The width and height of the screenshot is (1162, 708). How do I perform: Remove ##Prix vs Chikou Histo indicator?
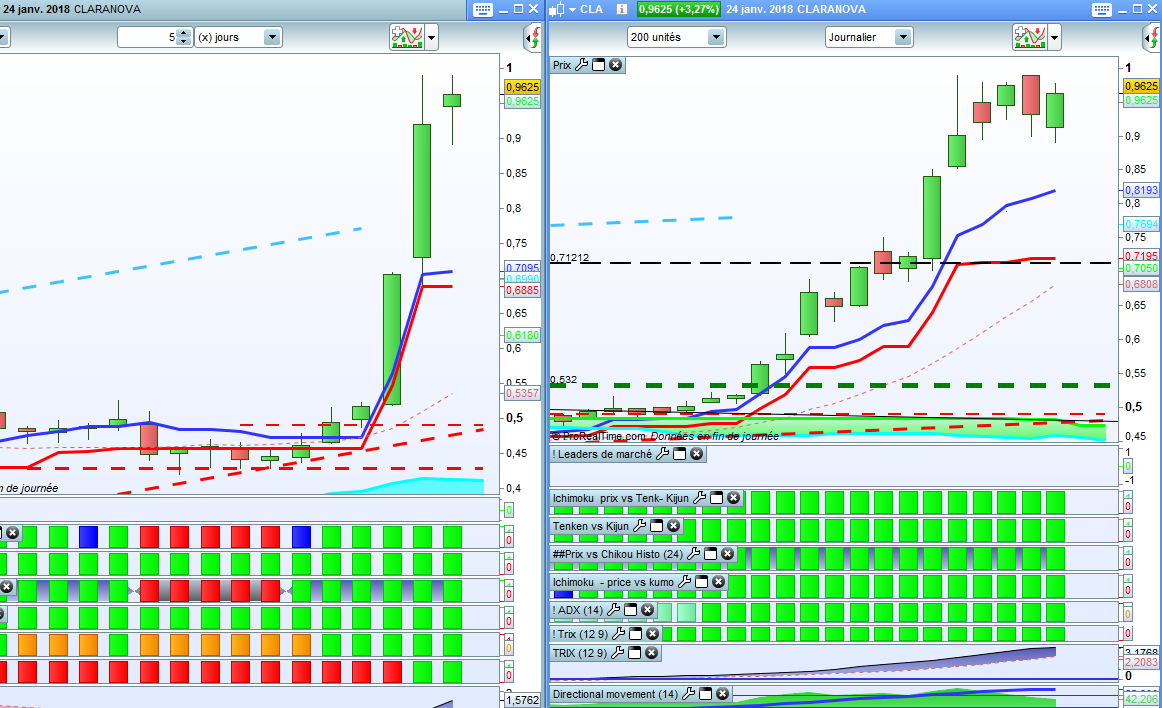coord(728,554)
